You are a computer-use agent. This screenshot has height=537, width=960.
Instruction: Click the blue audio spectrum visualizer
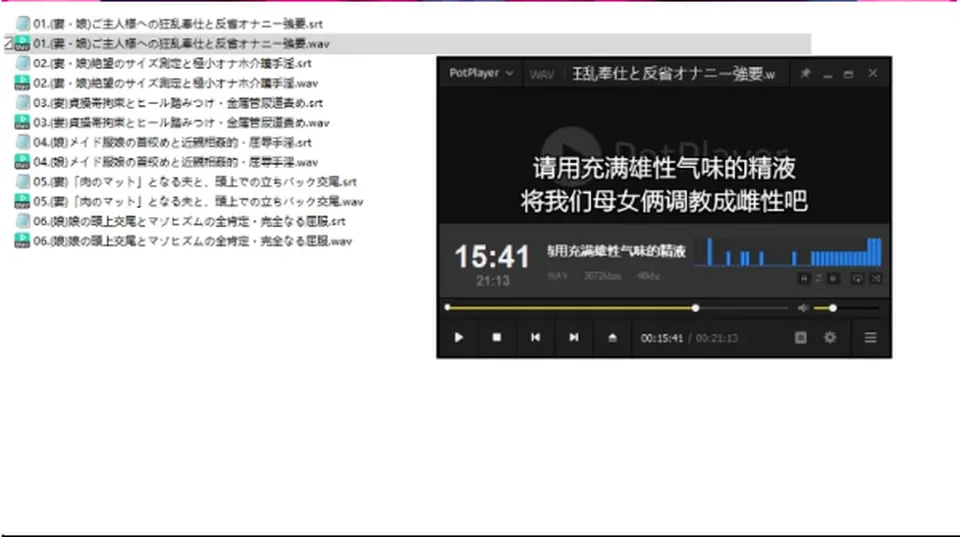point(788,252)
